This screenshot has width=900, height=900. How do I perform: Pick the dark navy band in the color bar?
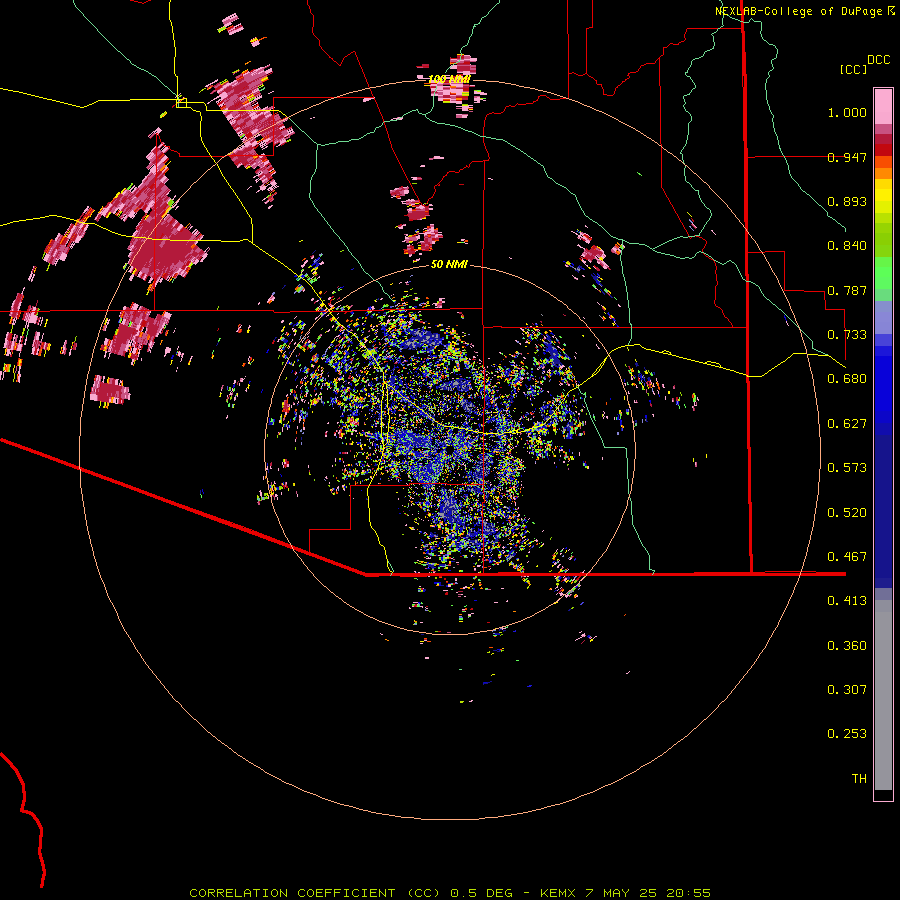pos(883,505)
